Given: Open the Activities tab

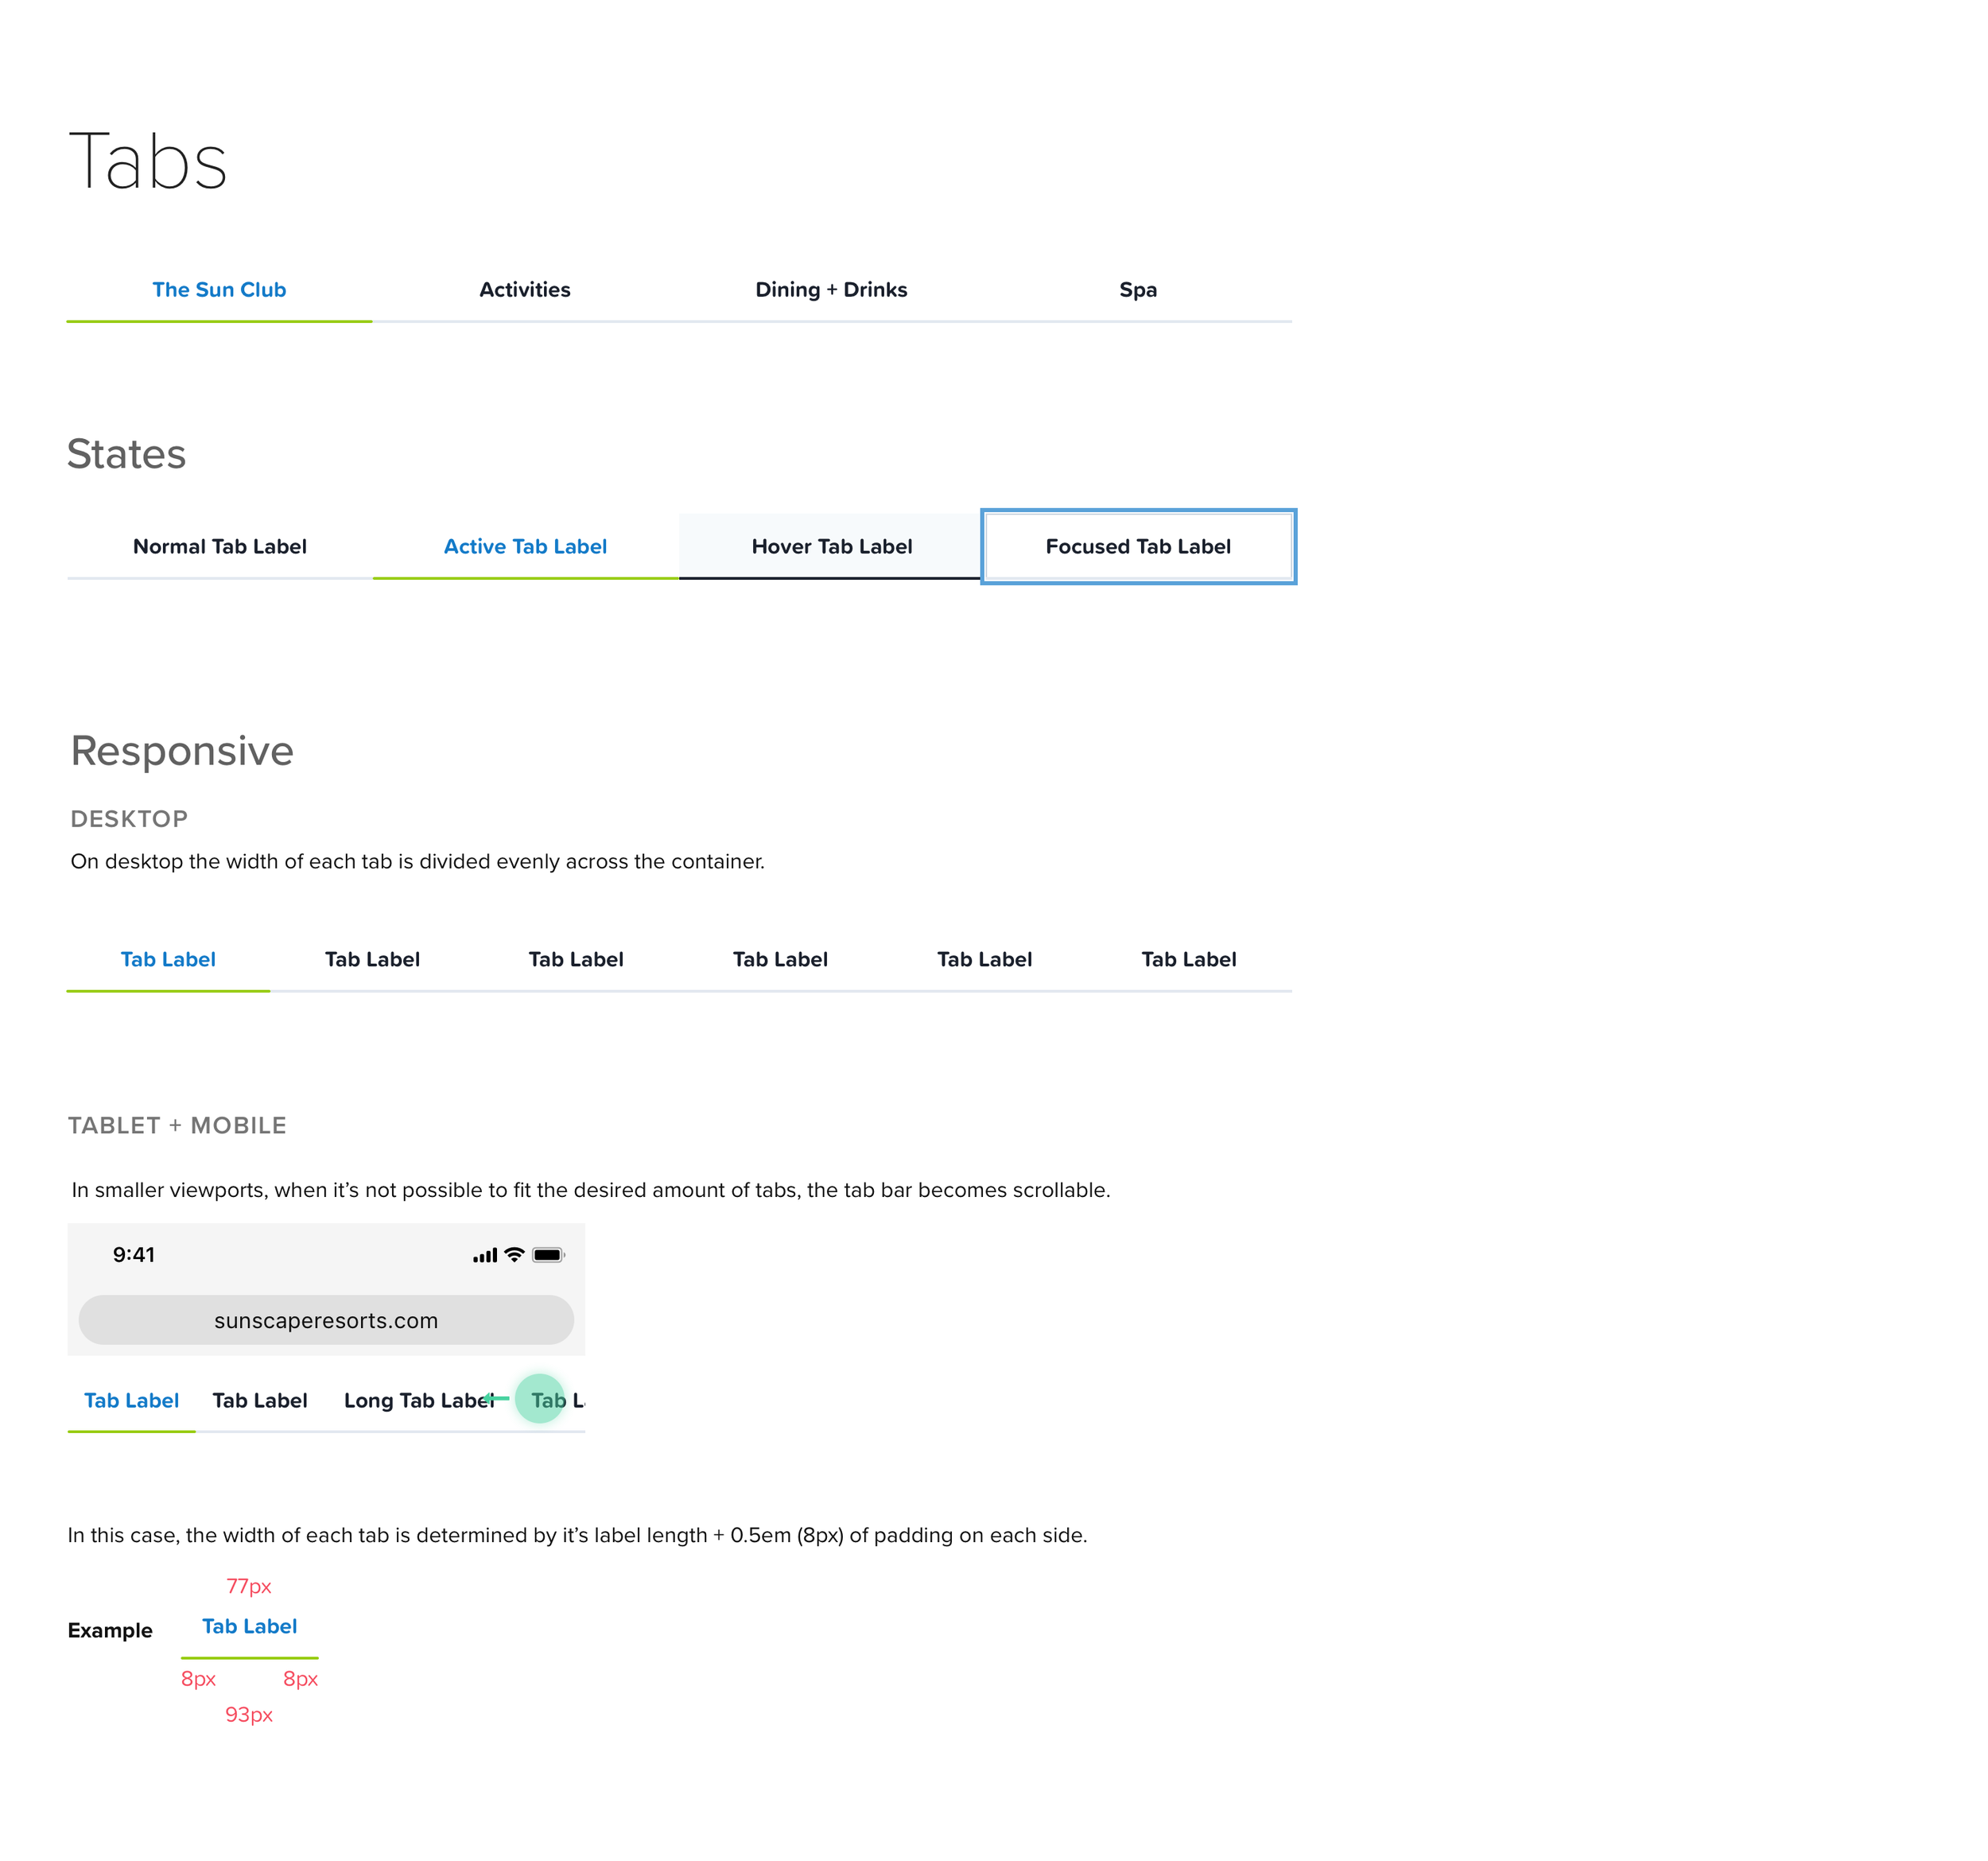Looking at the screenshot, I should [524, 290].
